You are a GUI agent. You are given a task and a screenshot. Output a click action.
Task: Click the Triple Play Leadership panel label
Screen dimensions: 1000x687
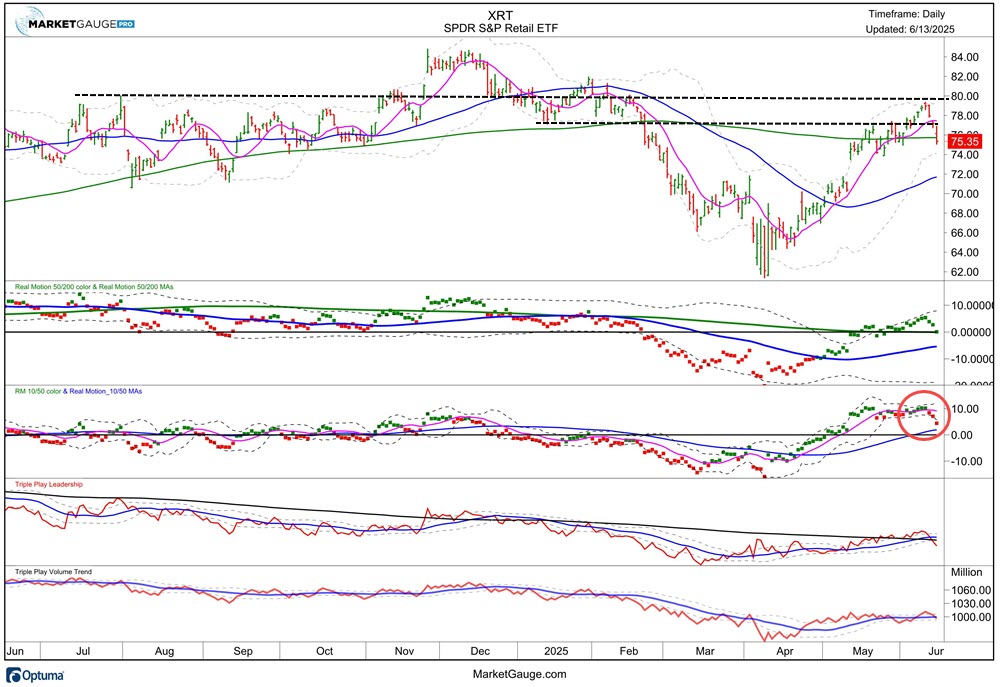click(47, 484)
